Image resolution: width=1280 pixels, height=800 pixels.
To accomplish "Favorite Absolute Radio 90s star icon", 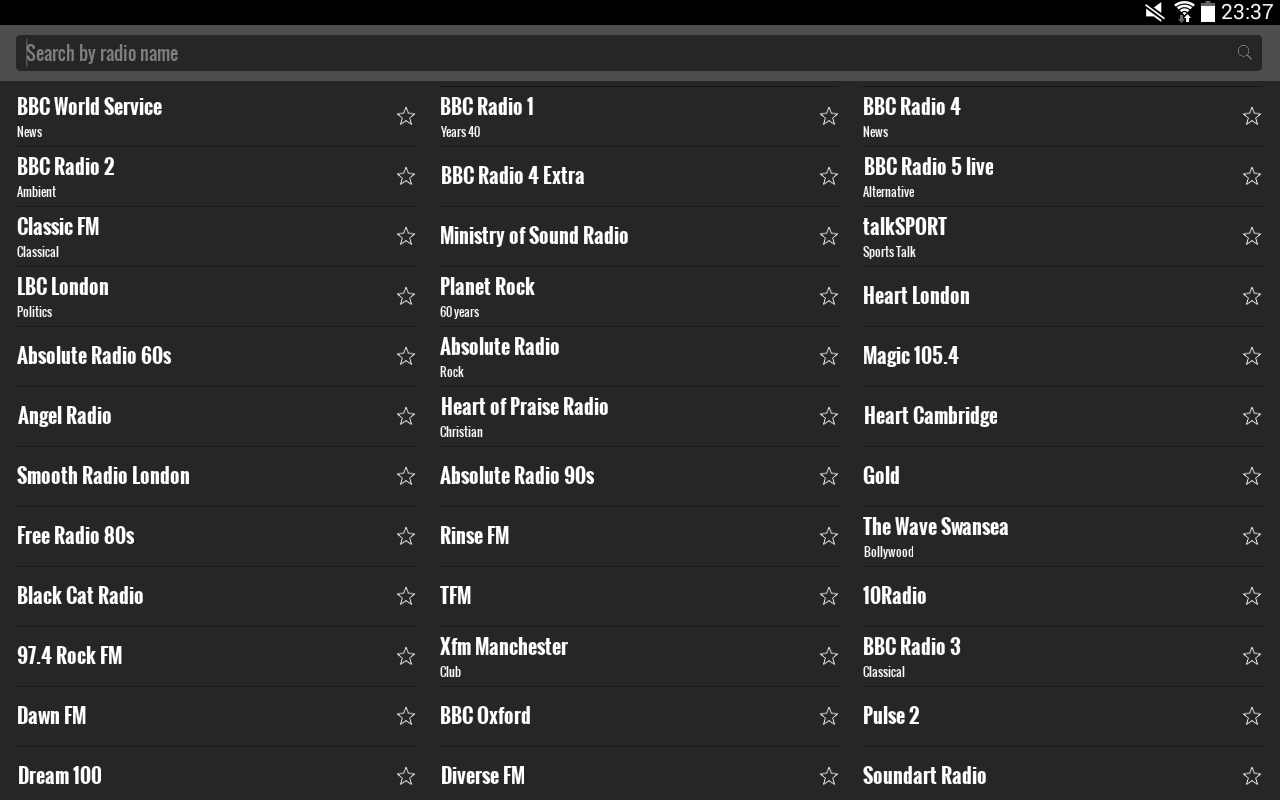I will (829, 476).
